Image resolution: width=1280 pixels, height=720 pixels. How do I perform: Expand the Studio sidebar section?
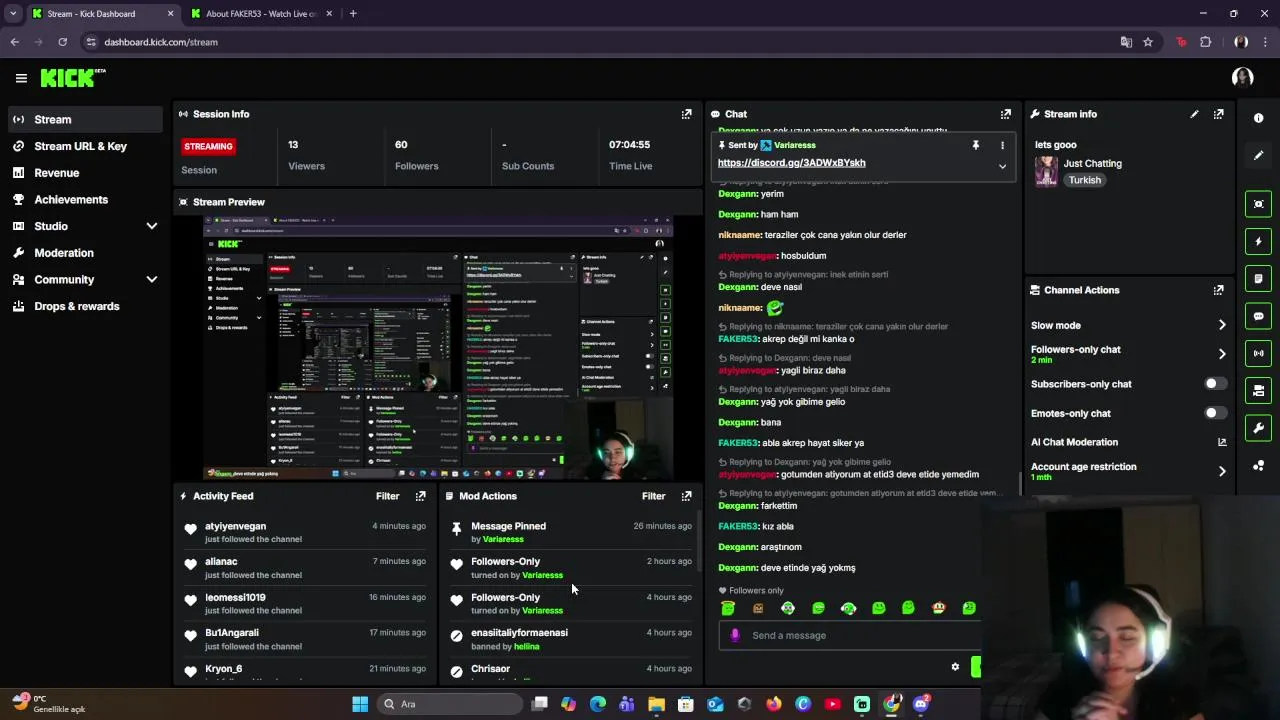tap(152, 226)
